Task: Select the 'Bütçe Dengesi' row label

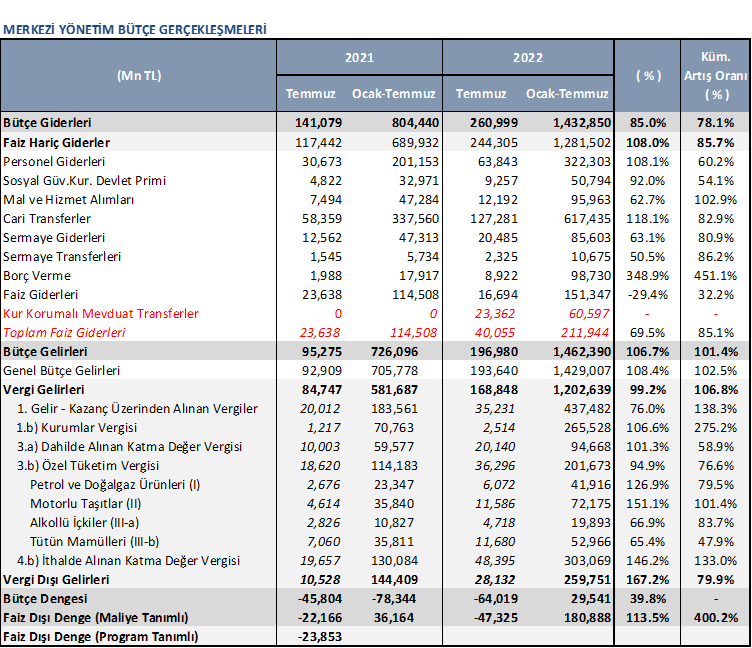Action: tap(45, 599)
